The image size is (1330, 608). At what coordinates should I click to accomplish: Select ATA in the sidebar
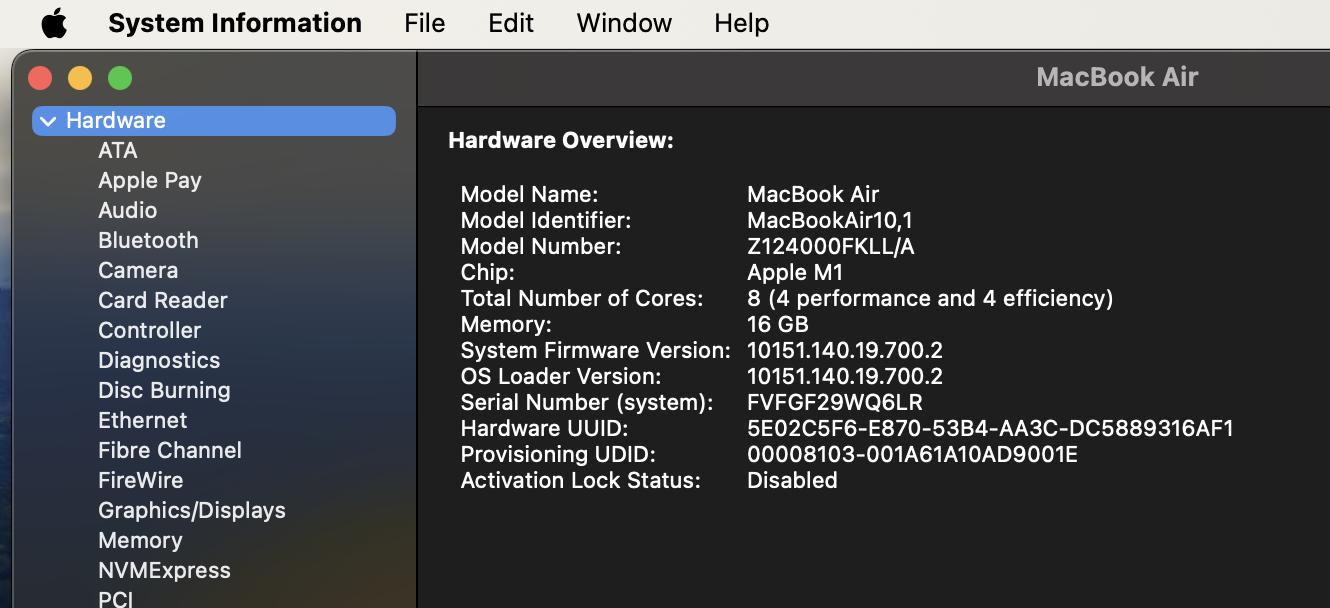point(118,150)
